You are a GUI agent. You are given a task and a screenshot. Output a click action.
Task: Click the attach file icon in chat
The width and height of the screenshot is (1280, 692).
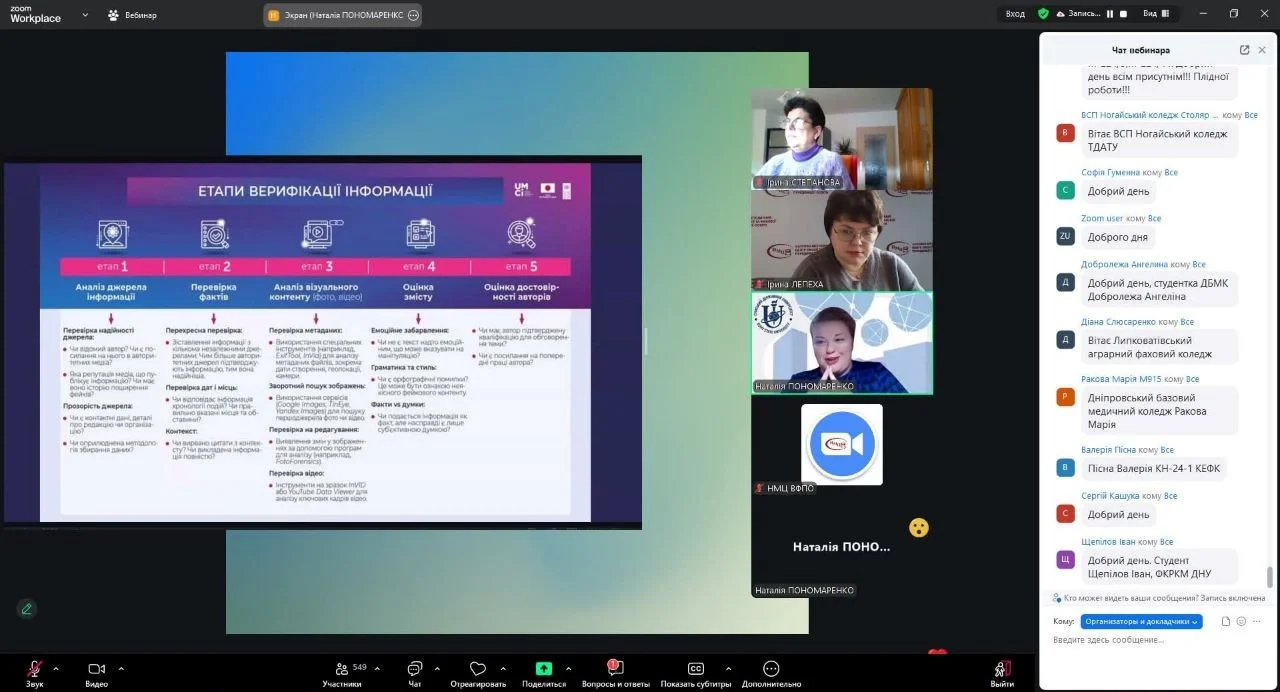tap(1226, 621)
